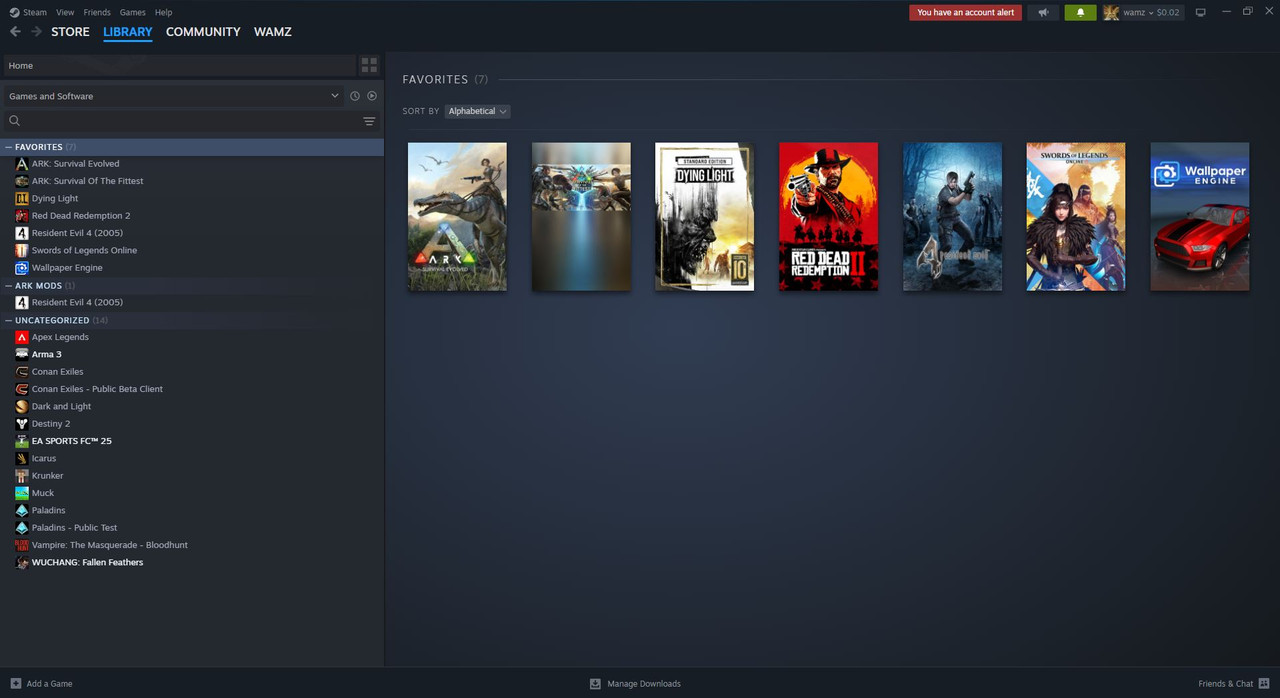This screenshot has height=698, width=1280.
Task: Open the announcements megaphone icon
Action: pyautogui.click(x=1043, y=13)
